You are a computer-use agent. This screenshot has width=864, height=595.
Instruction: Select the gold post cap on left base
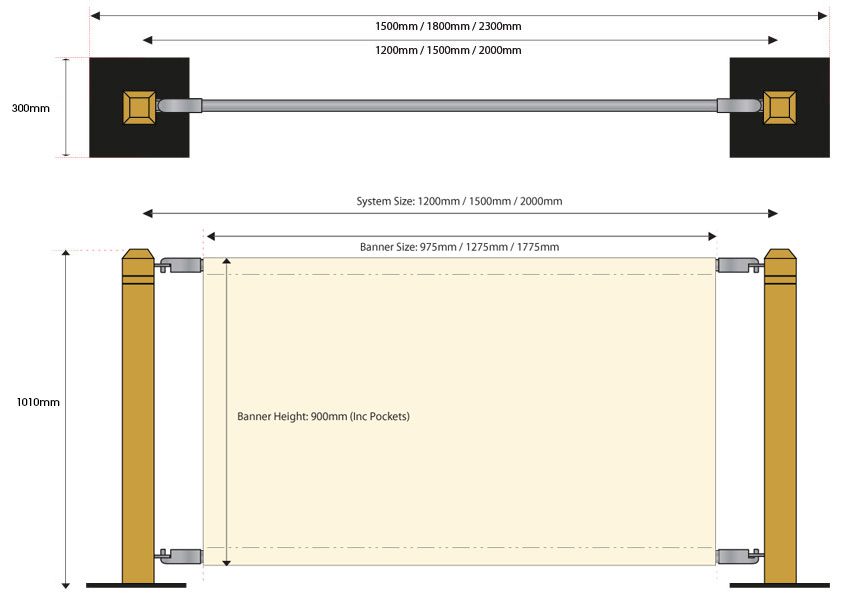139,107
